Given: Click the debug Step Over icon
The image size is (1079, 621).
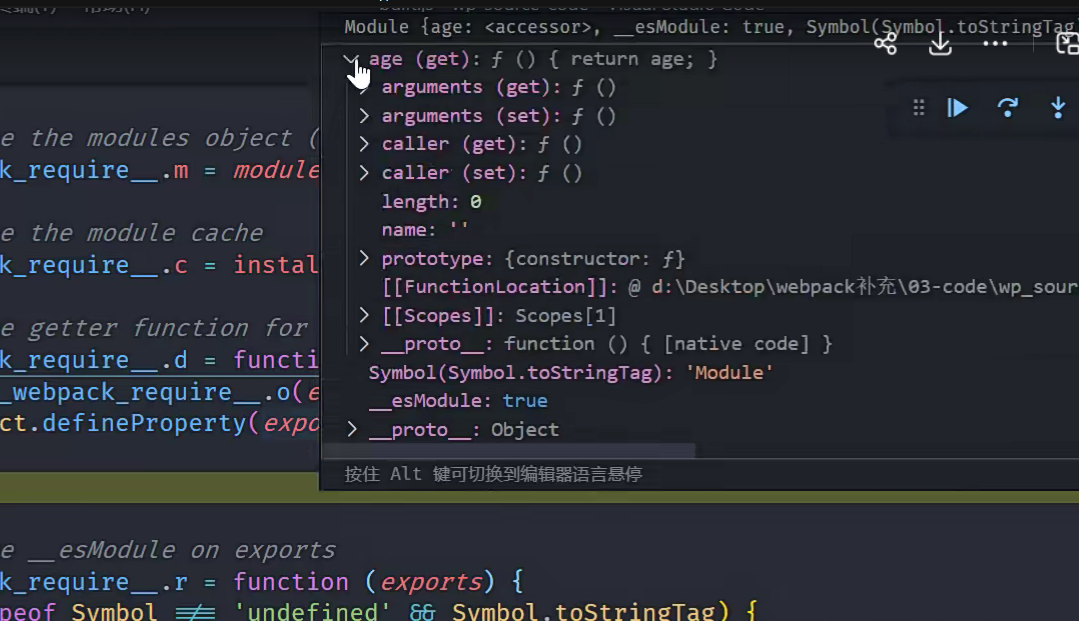Looking at the screenshot, I should tap(1008, 108).
